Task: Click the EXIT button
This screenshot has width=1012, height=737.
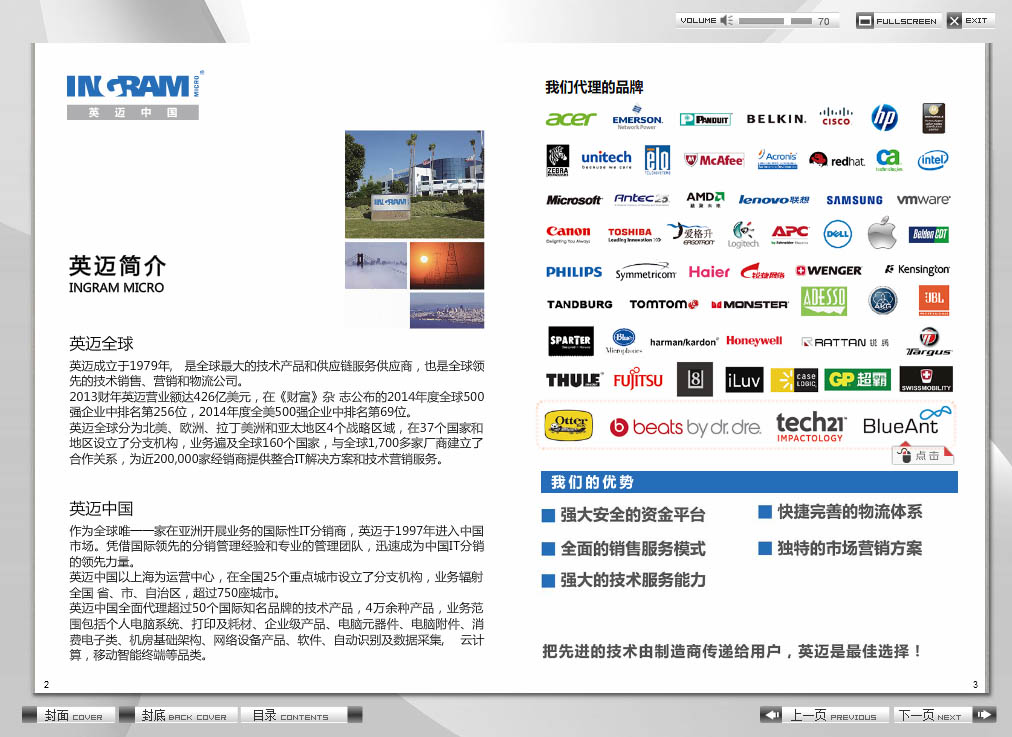Action: pyautogui.click(x=969, y=20)
